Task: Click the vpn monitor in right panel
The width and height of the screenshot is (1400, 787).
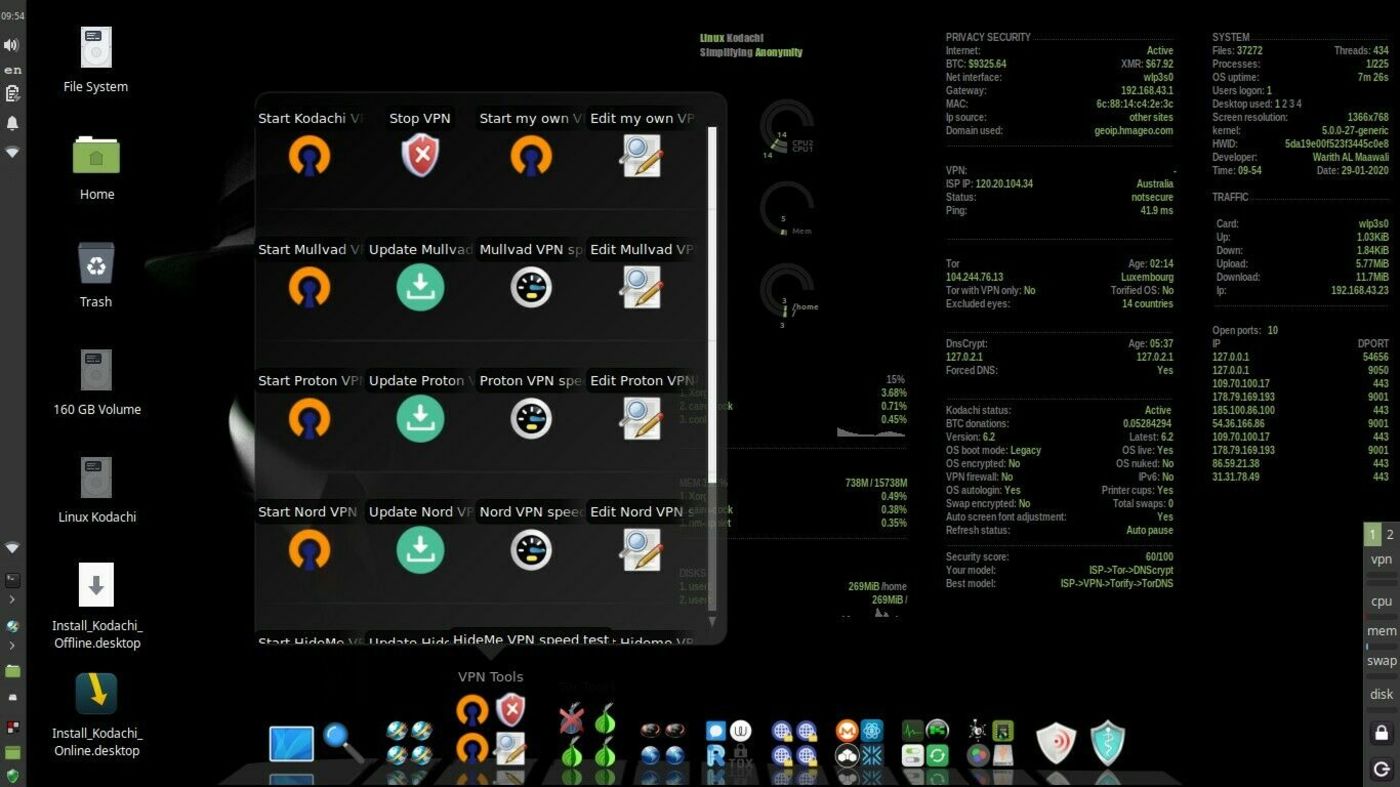Action: [1381, 560]
